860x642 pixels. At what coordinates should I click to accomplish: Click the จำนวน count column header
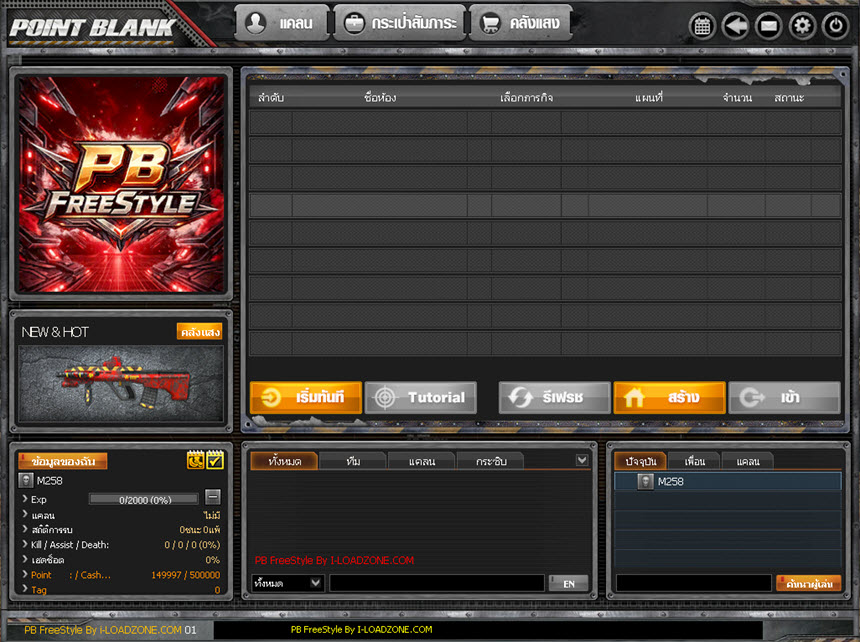point(737,98)
